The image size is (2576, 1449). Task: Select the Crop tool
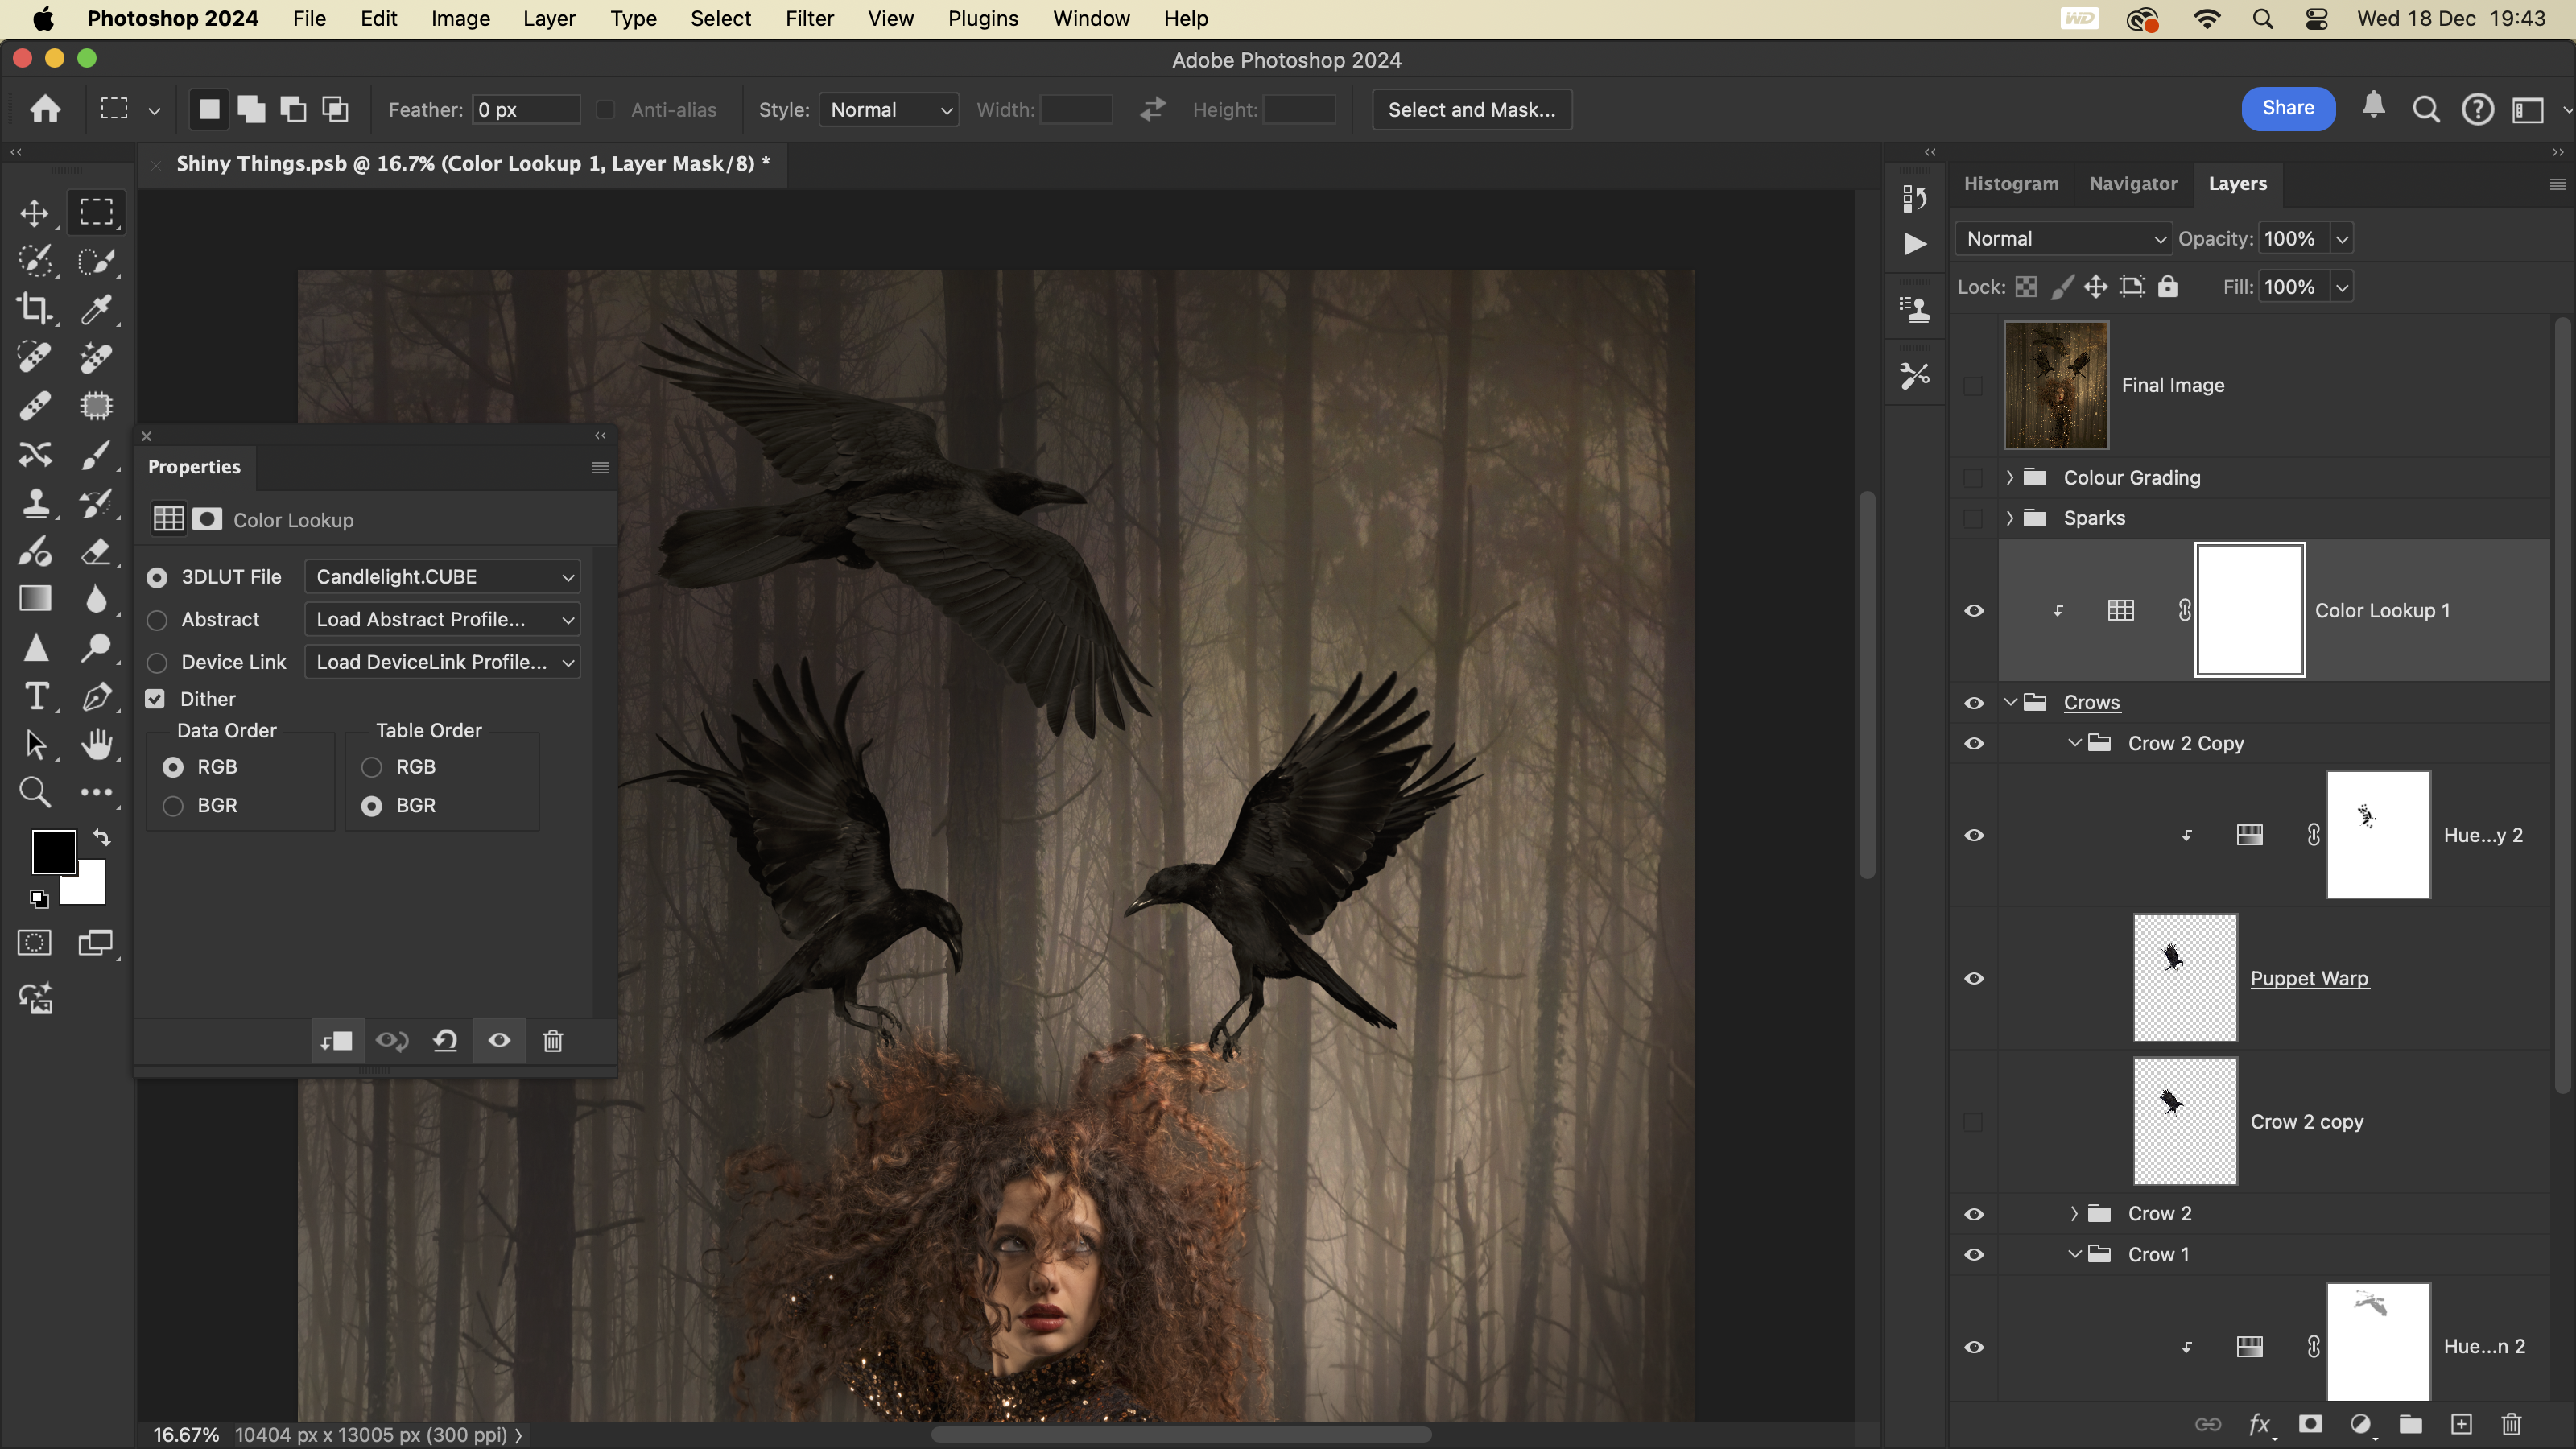35,309
